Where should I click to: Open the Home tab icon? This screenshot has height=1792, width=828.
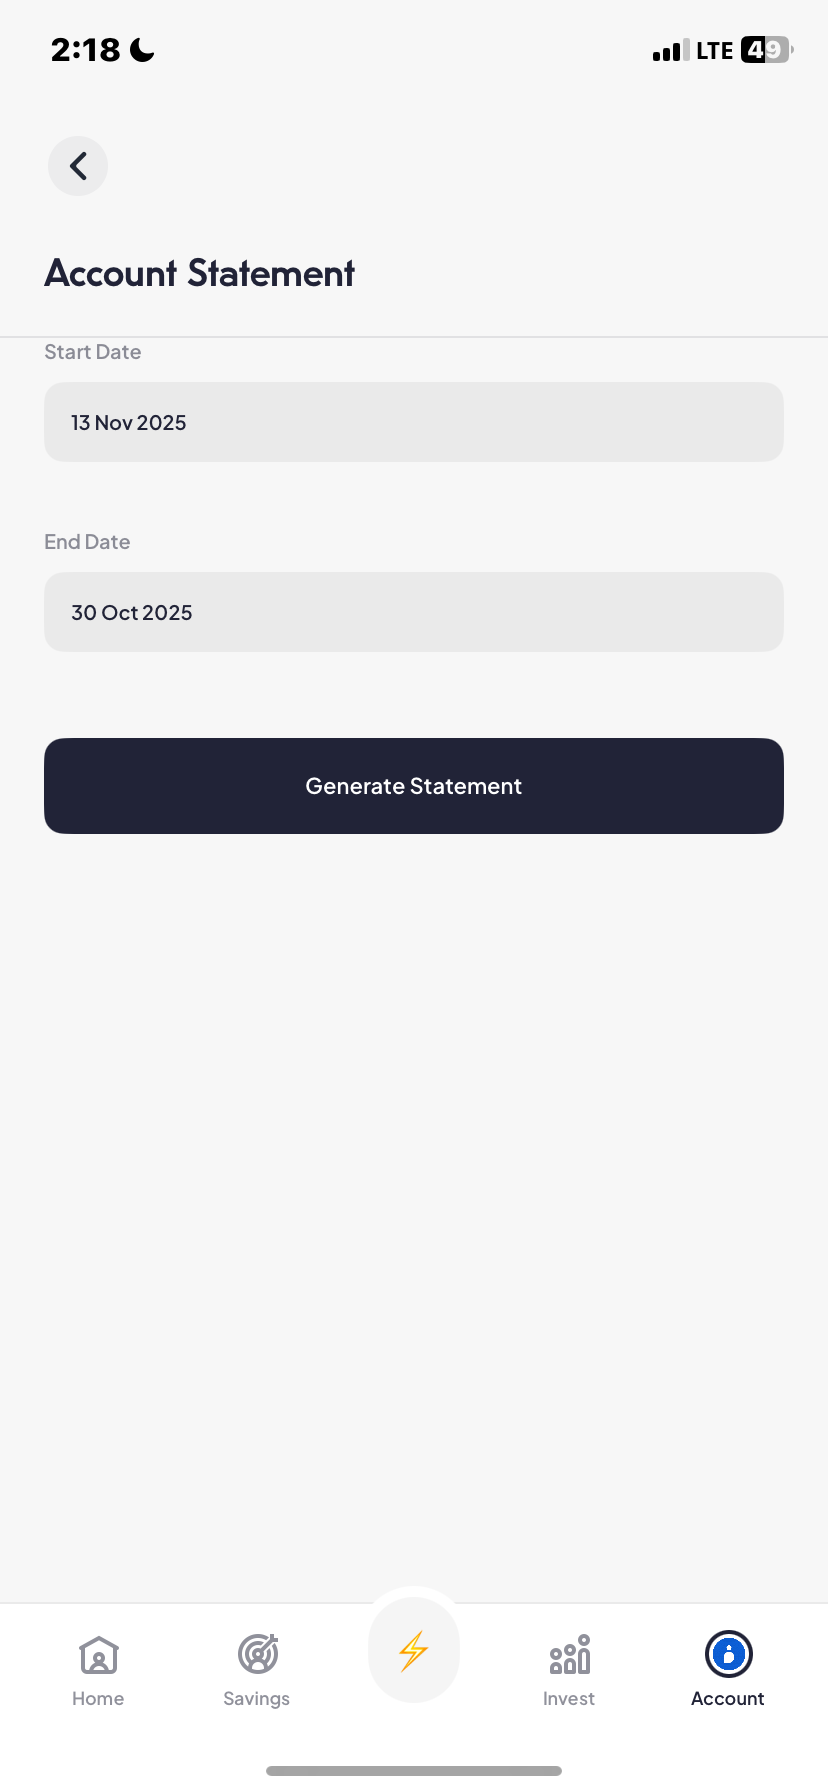[99, 1655]
